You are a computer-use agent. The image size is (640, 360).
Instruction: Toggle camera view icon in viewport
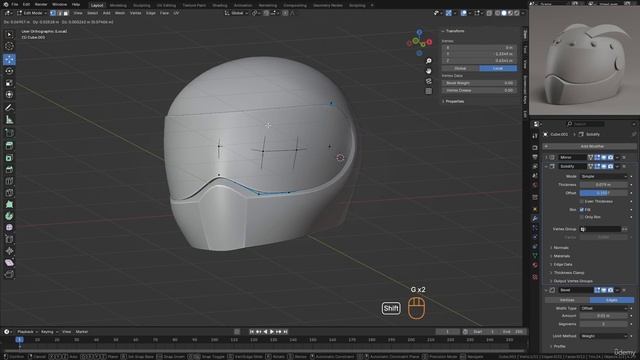429,81
